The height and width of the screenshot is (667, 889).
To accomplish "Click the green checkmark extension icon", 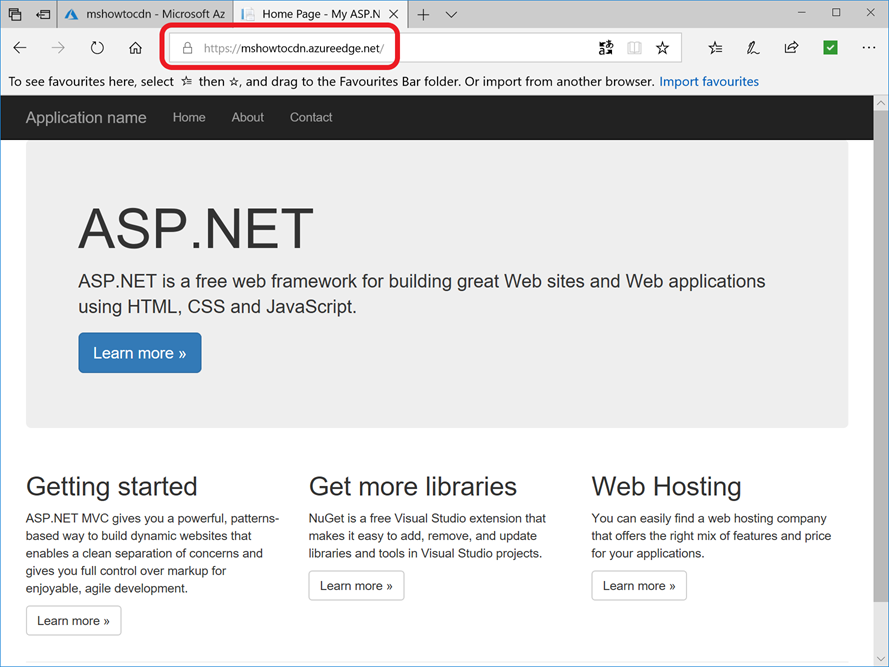I will pos(830,48).
